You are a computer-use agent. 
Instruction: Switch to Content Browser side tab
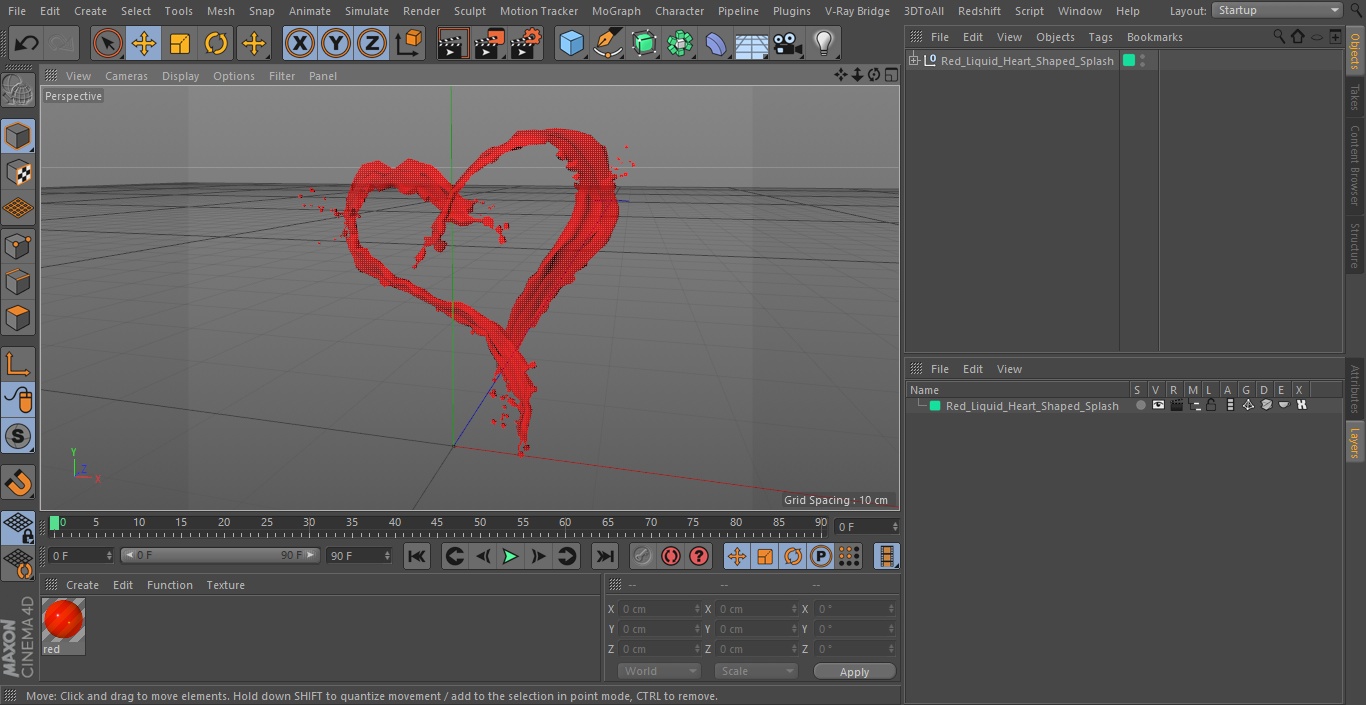point(1355,164)
